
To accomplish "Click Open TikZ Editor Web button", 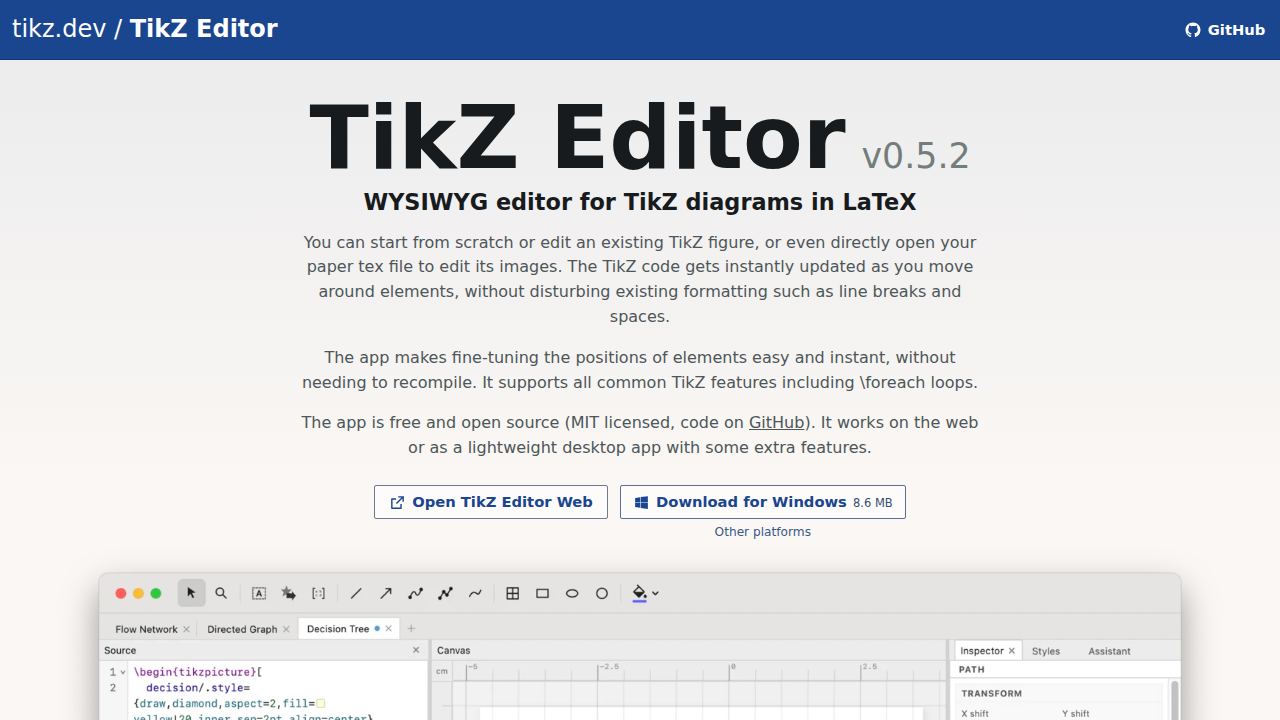I will (491, 502).
